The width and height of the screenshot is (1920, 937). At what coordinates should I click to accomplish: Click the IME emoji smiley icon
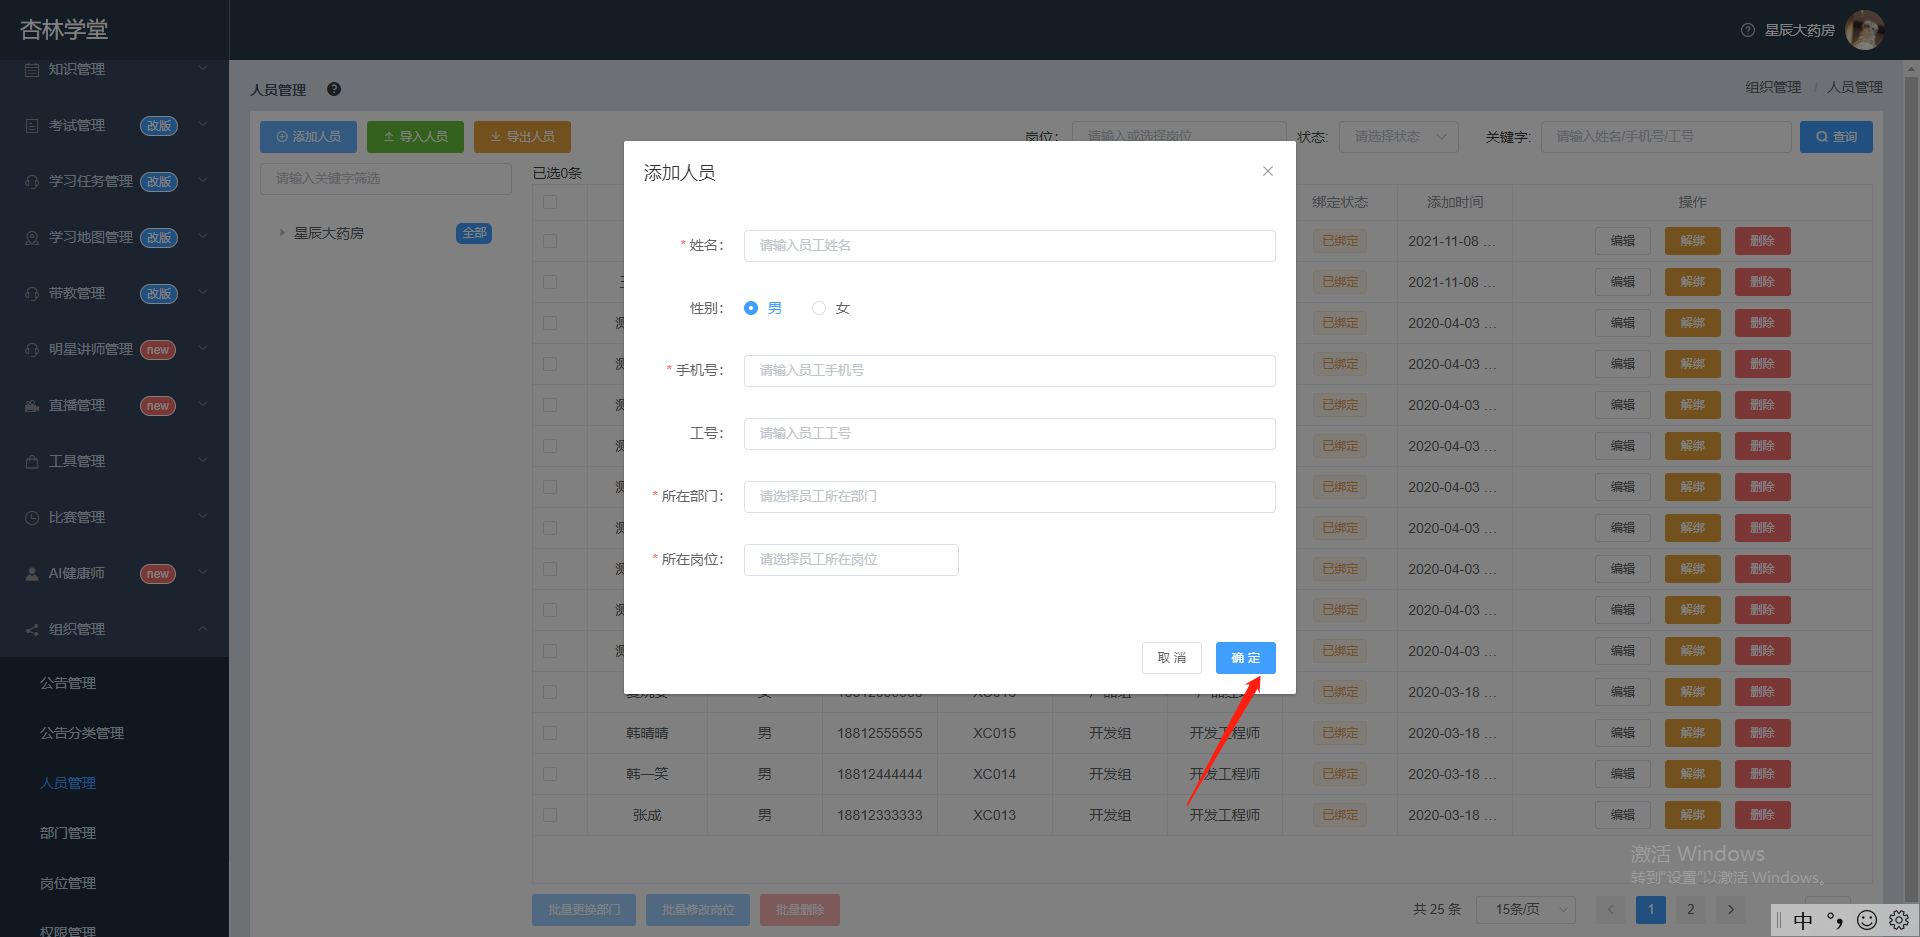[x=1867, y=920]
